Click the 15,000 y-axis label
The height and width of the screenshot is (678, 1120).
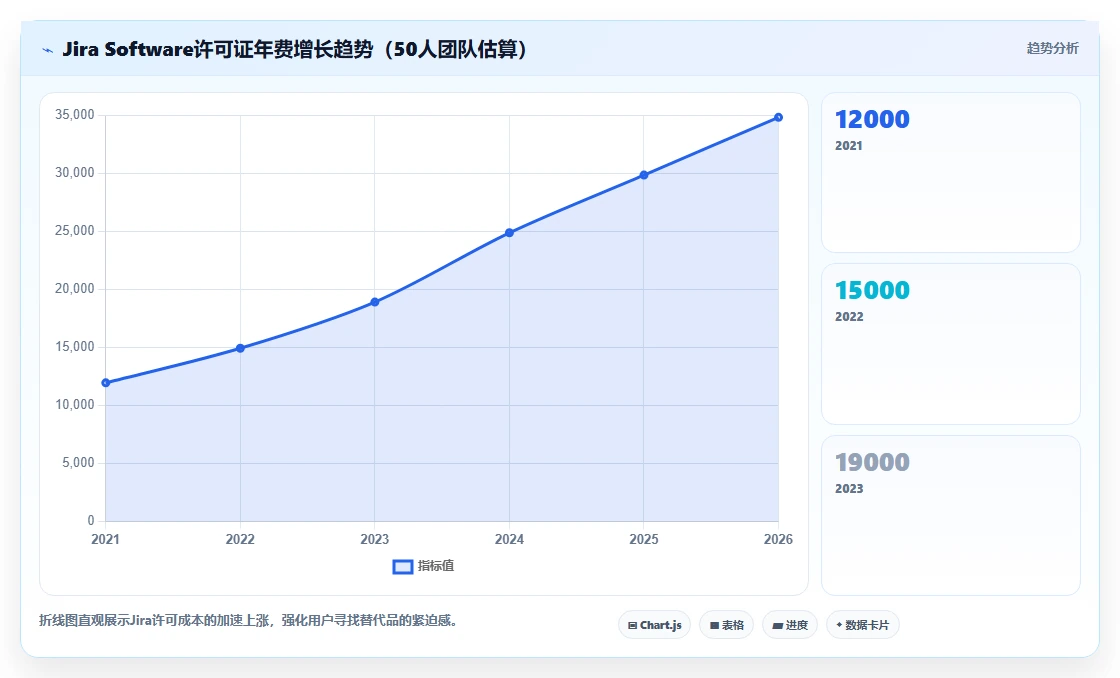74,347
